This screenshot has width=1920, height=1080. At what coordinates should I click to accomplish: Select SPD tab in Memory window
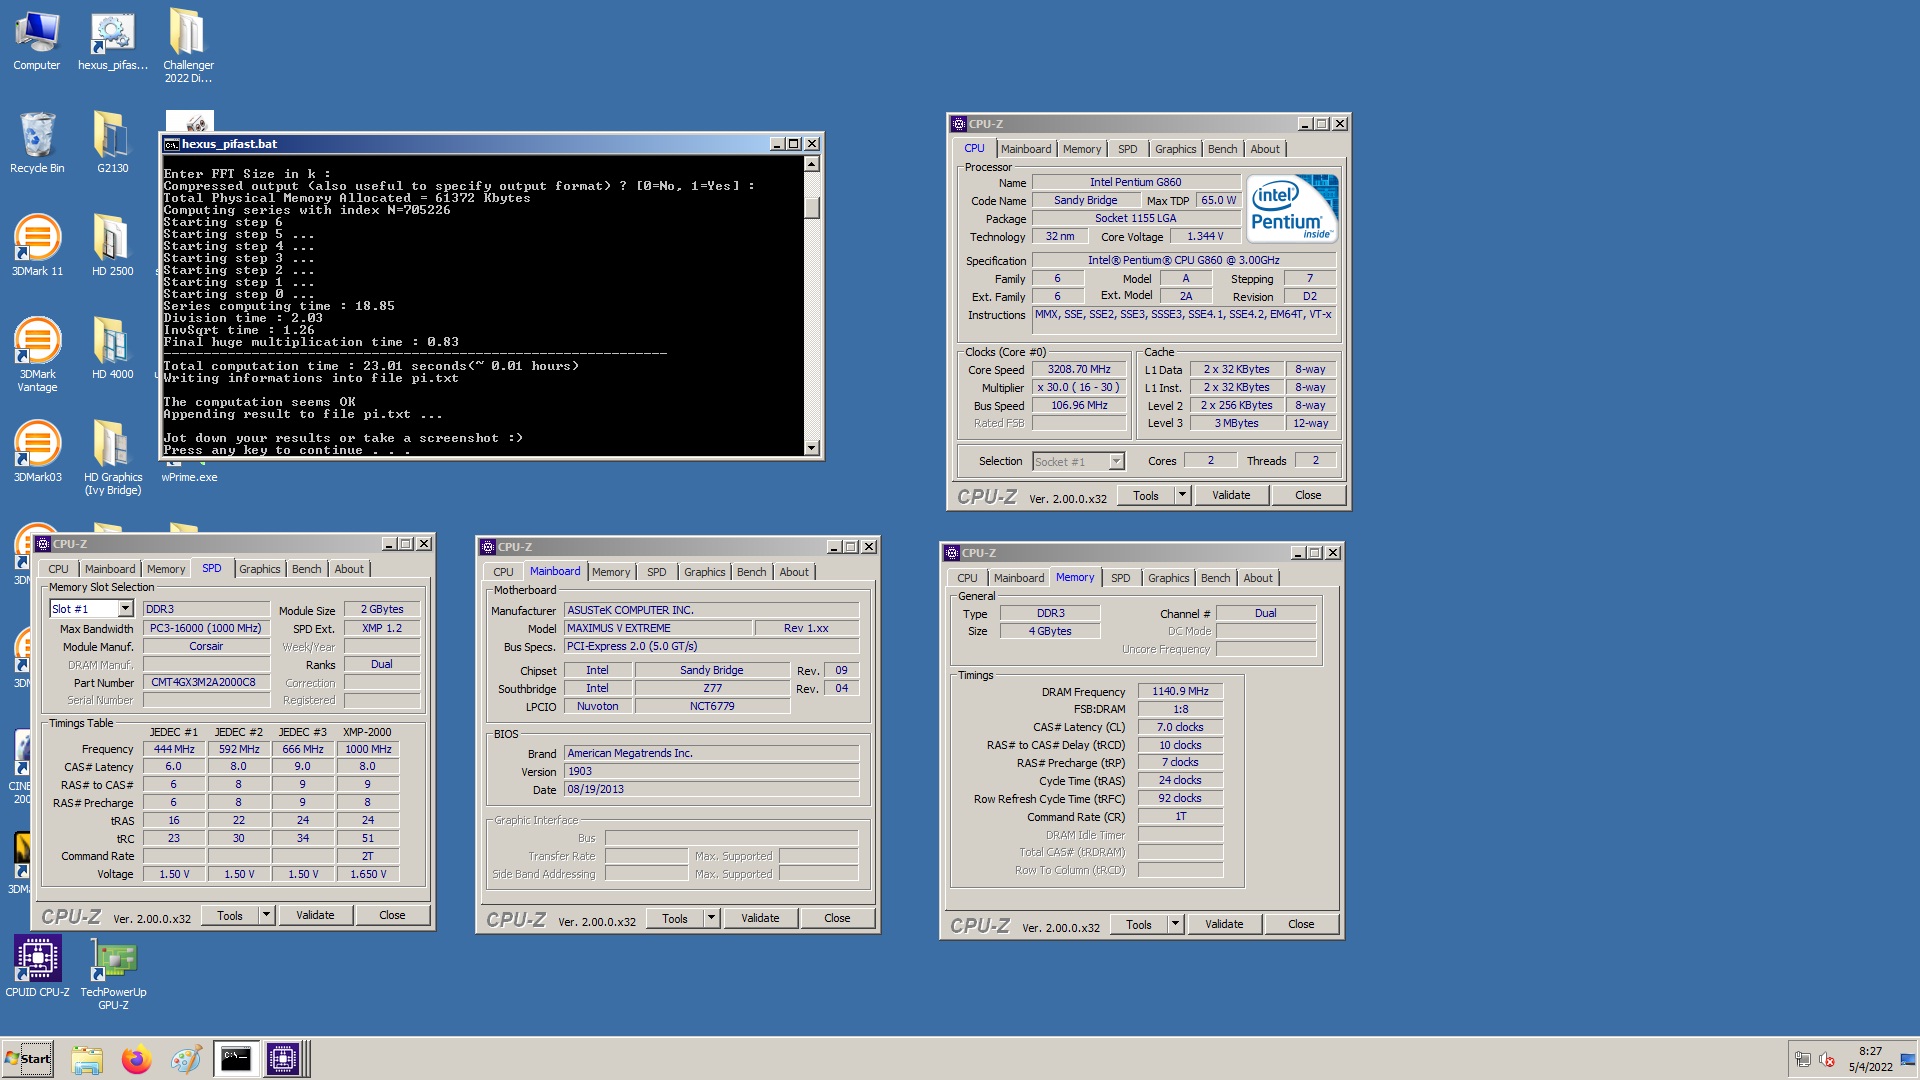pyautogui.click(x=1120, y=578)
